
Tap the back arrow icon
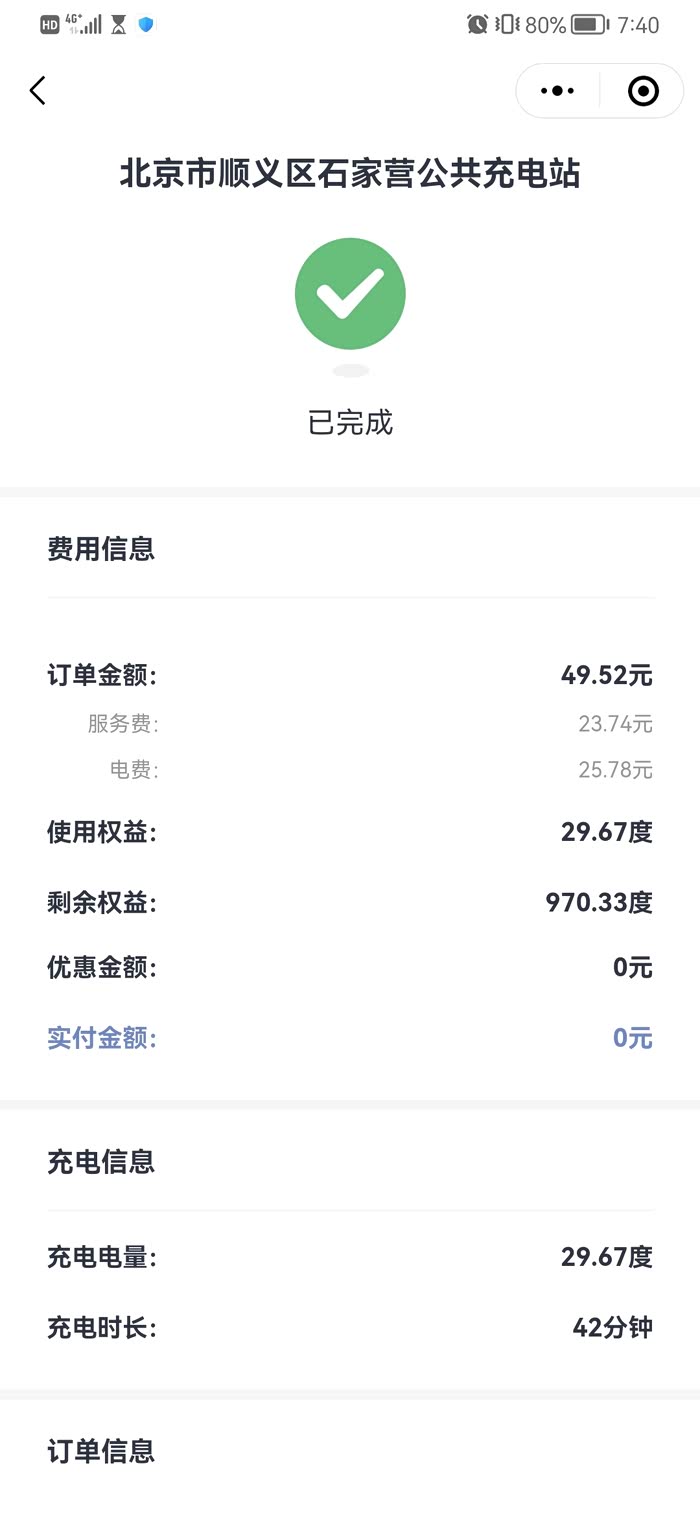(38, 91)
